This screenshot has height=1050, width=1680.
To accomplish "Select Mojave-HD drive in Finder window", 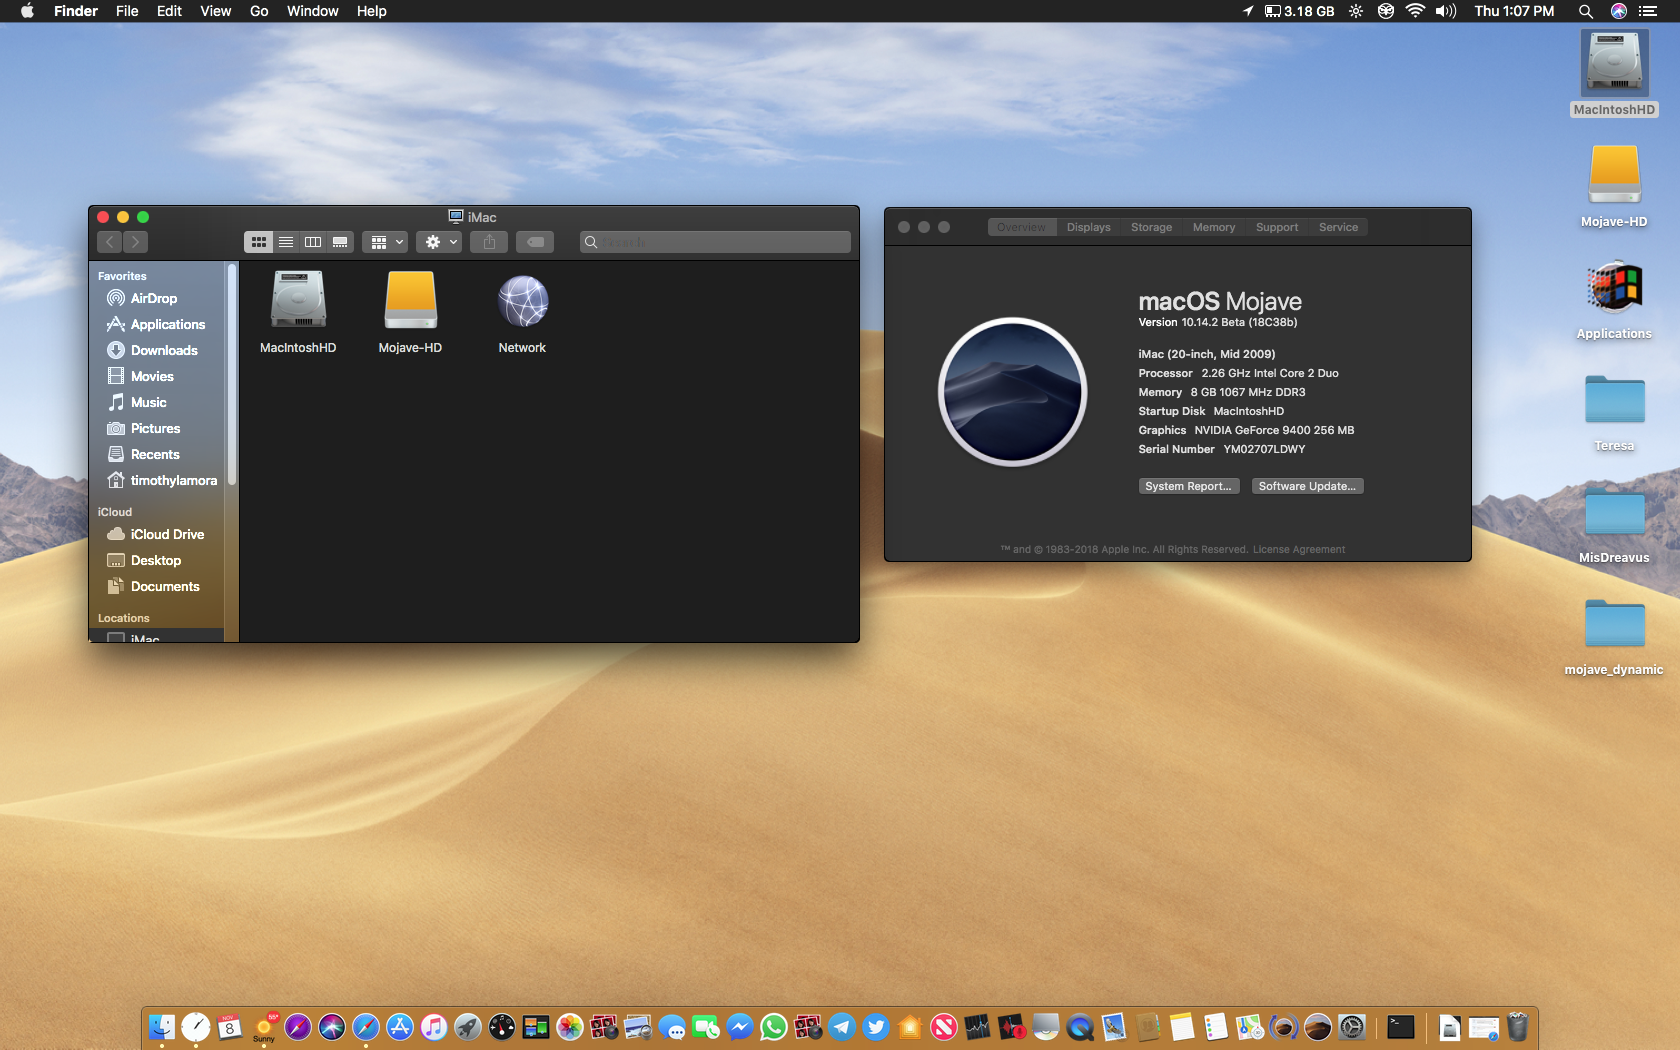I will [410, 312].
